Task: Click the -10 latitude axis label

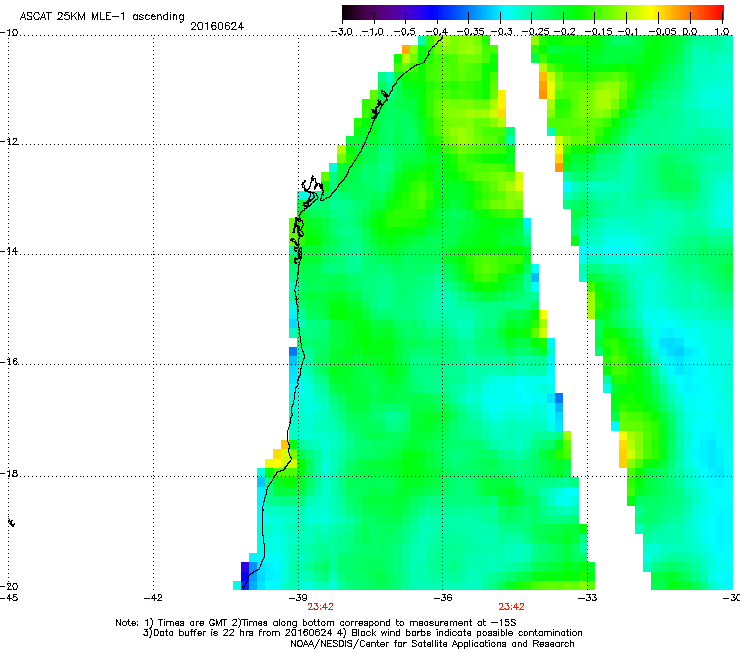Action: click(9, 33)
